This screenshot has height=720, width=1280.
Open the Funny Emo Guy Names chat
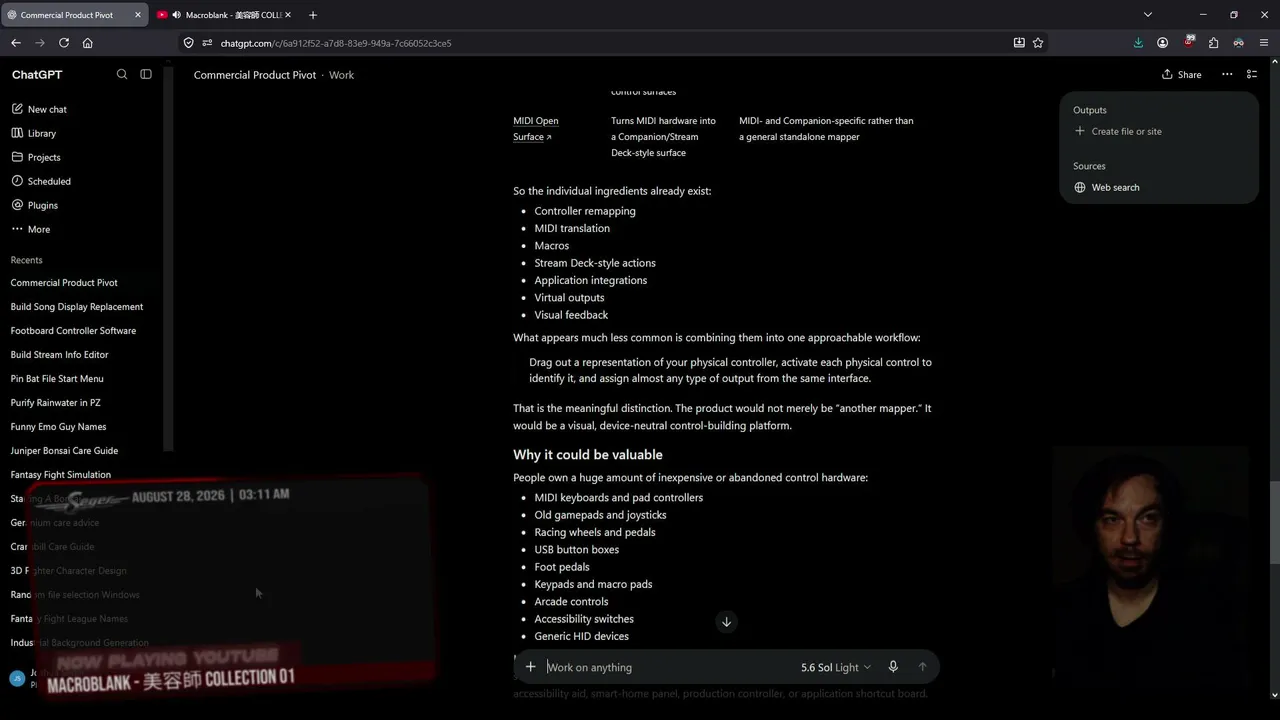[58, 427]
